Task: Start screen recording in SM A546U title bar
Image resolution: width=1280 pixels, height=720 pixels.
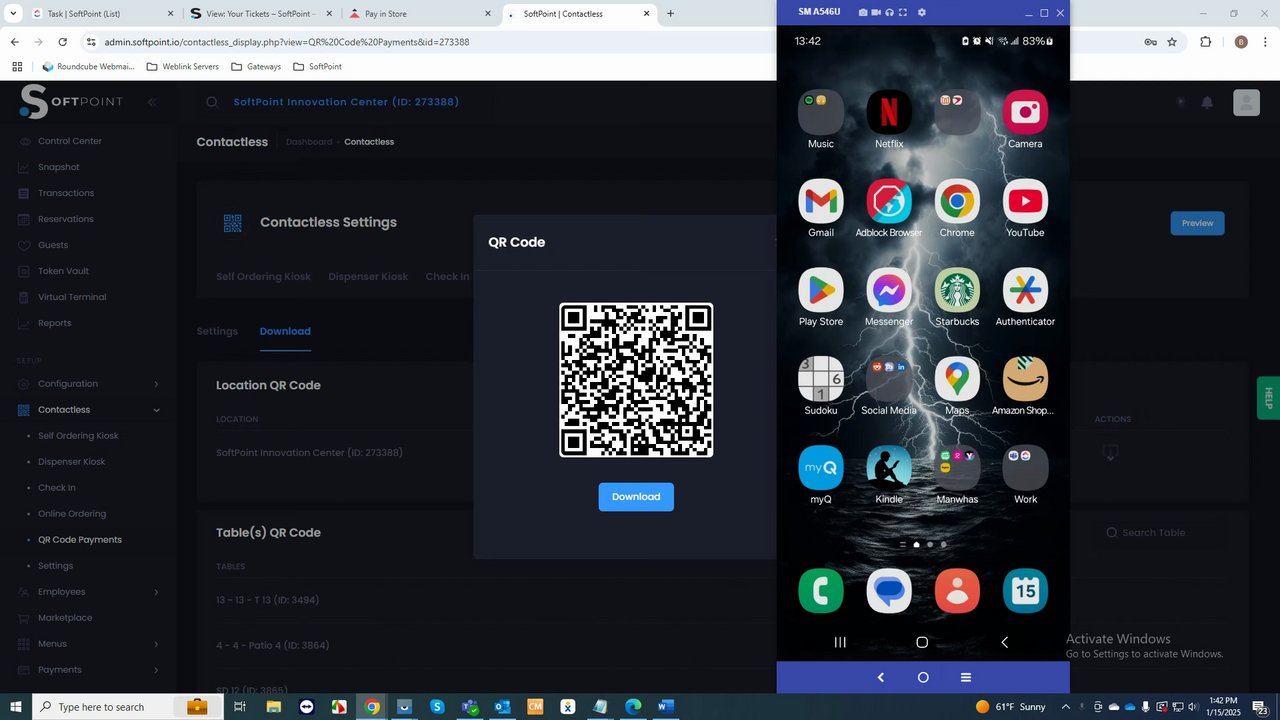Action: tap(876, 13)
